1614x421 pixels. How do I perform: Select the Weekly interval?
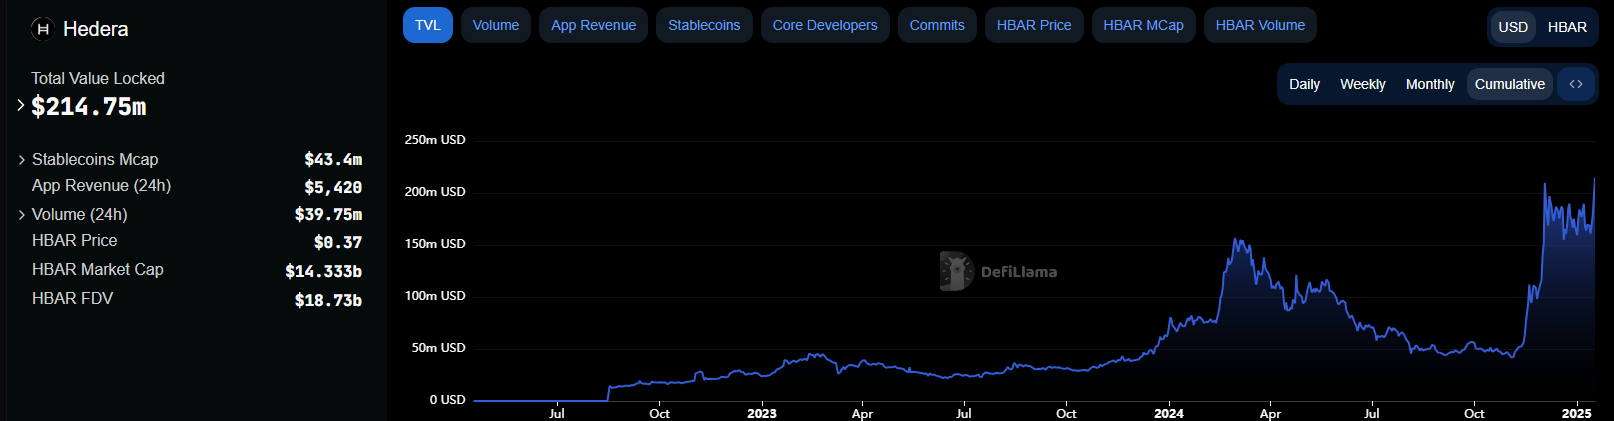(x=1362, y=84)
